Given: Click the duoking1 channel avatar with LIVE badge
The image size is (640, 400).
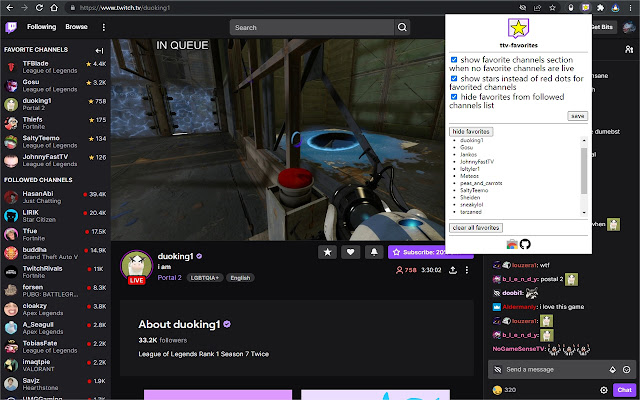Looking at the screenshot, I should pyautogui.click(x=136, y=267).
